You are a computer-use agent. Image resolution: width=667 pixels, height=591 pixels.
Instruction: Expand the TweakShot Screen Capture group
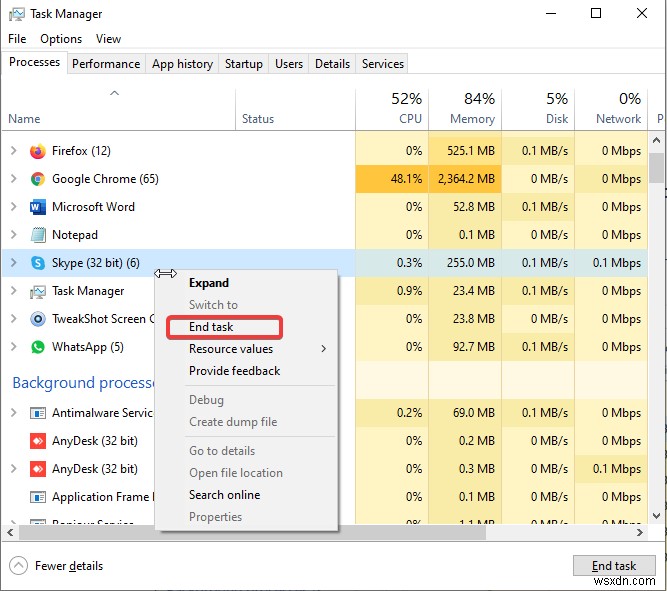(13, 319)
